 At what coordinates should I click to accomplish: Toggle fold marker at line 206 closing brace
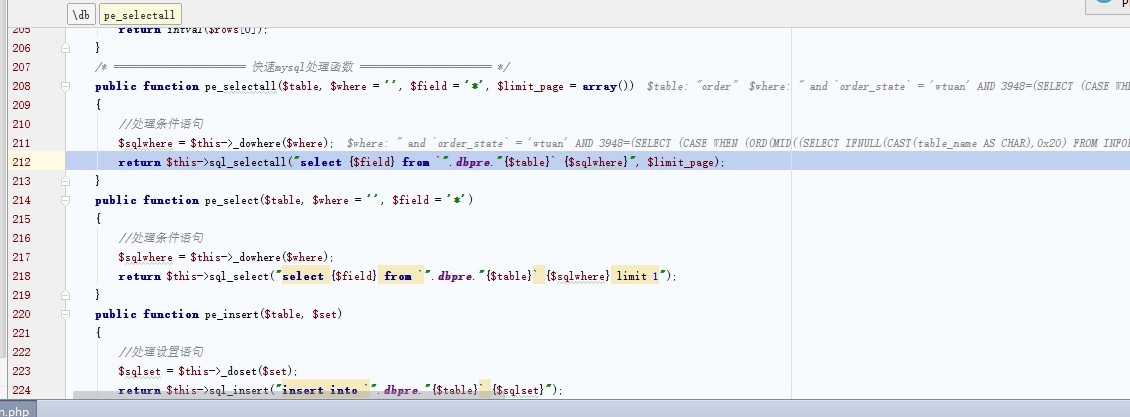point(66,48)
